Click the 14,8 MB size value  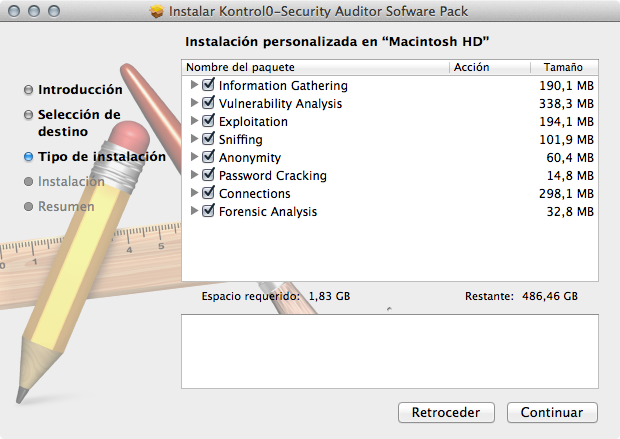(570, 176)
